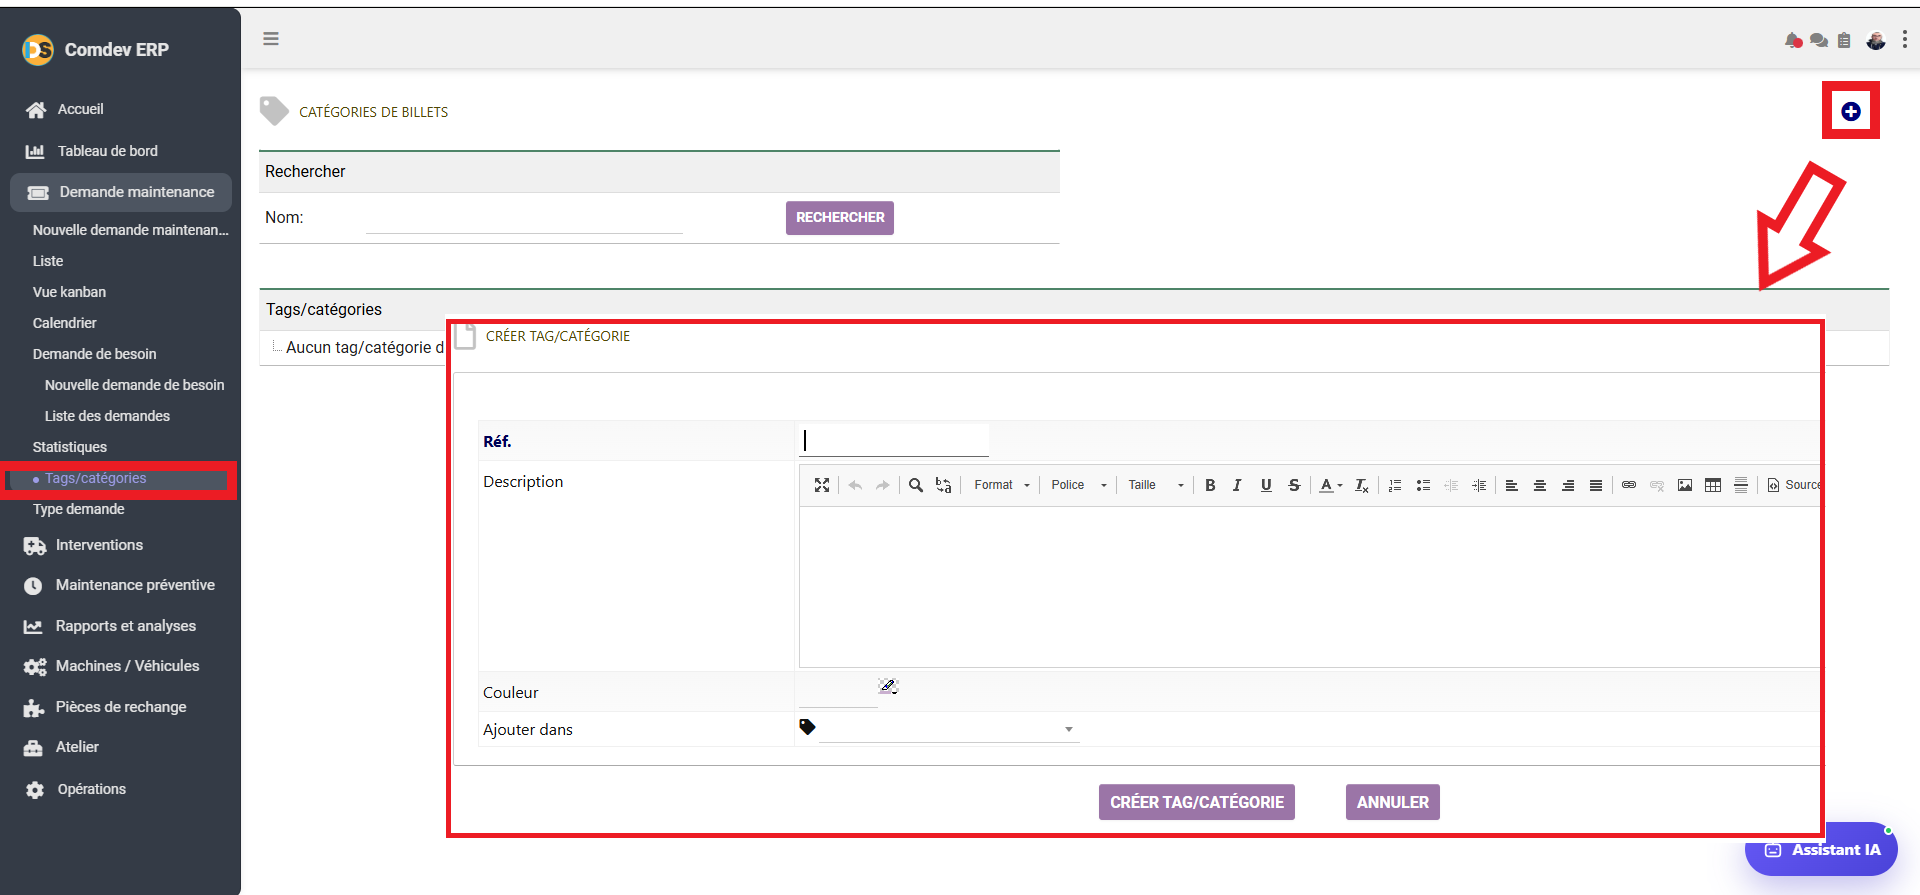Insert a table into the description

(1713, 485)
